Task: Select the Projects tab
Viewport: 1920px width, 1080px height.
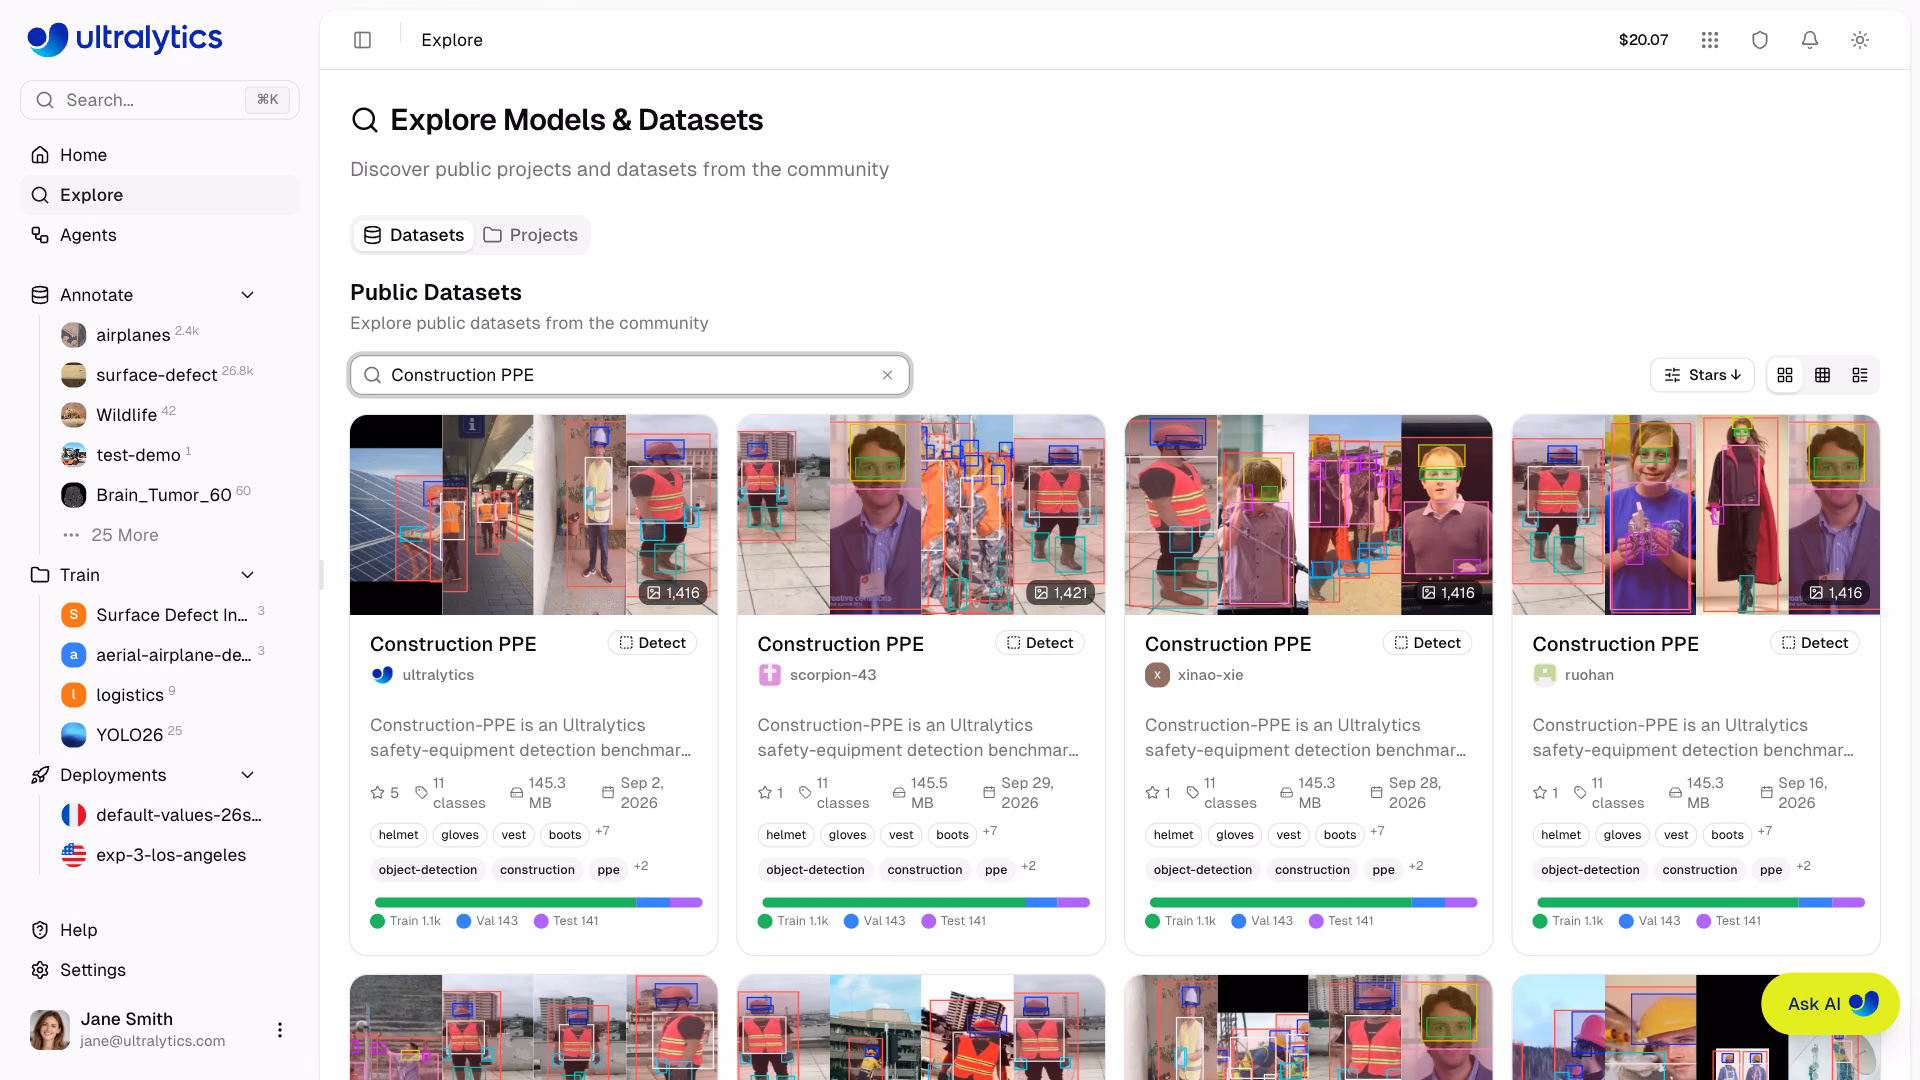Action: [531, 235]
